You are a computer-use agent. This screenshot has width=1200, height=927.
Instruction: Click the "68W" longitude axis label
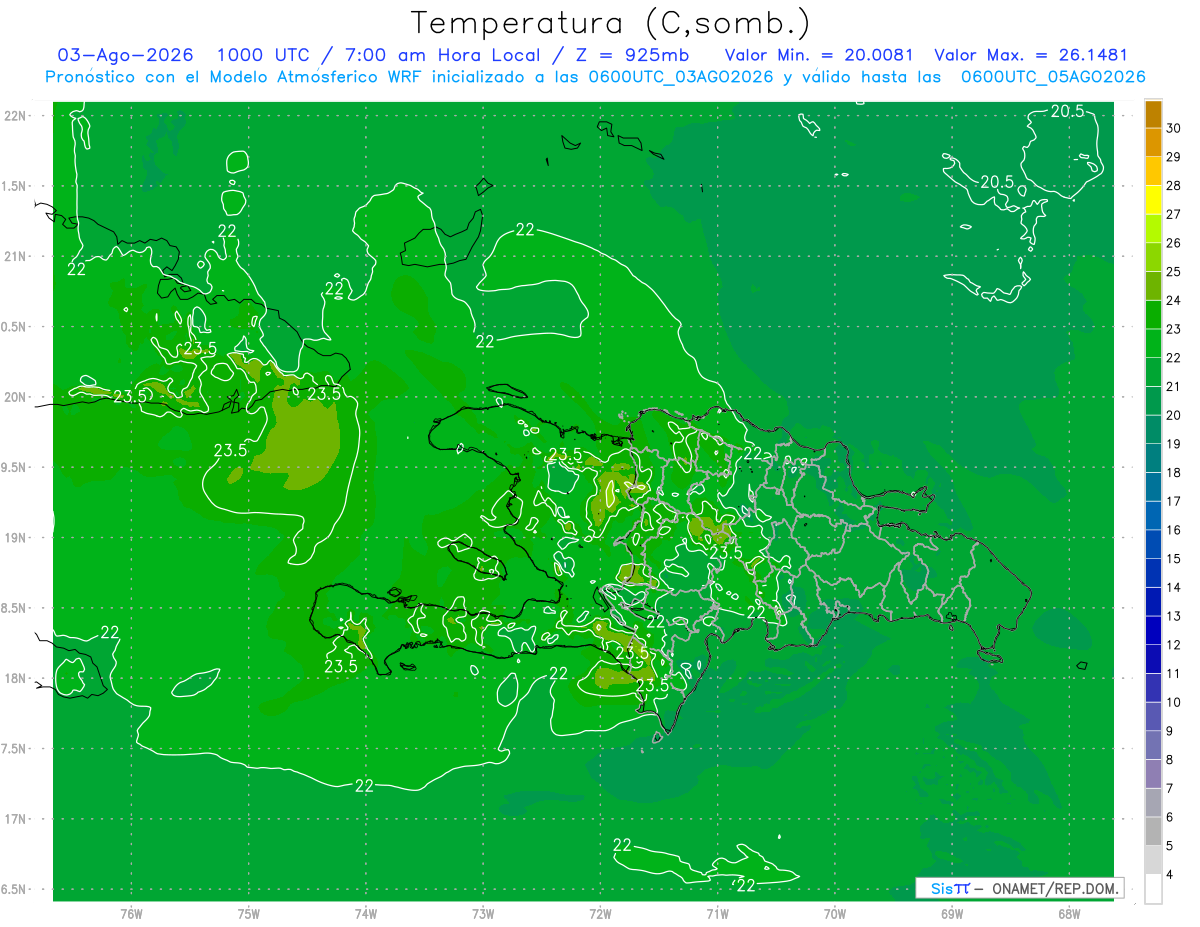[1069, 914]
